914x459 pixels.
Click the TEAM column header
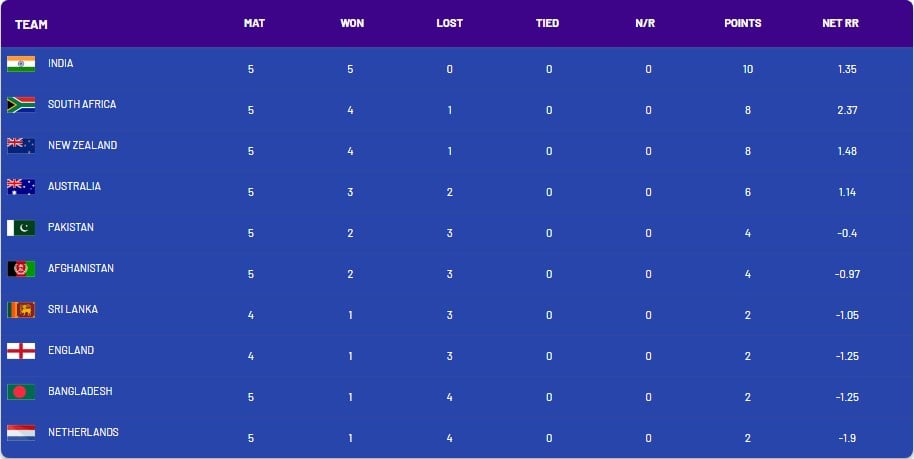click(31, 24)
